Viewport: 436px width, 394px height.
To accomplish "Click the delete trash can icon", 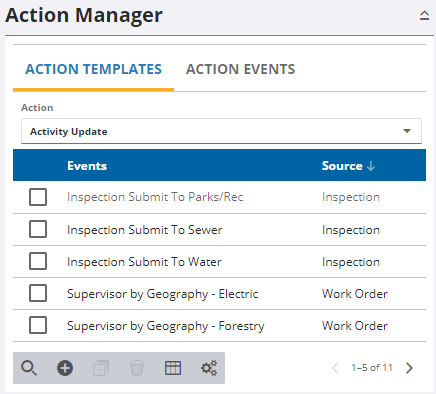I will point(137,368).
